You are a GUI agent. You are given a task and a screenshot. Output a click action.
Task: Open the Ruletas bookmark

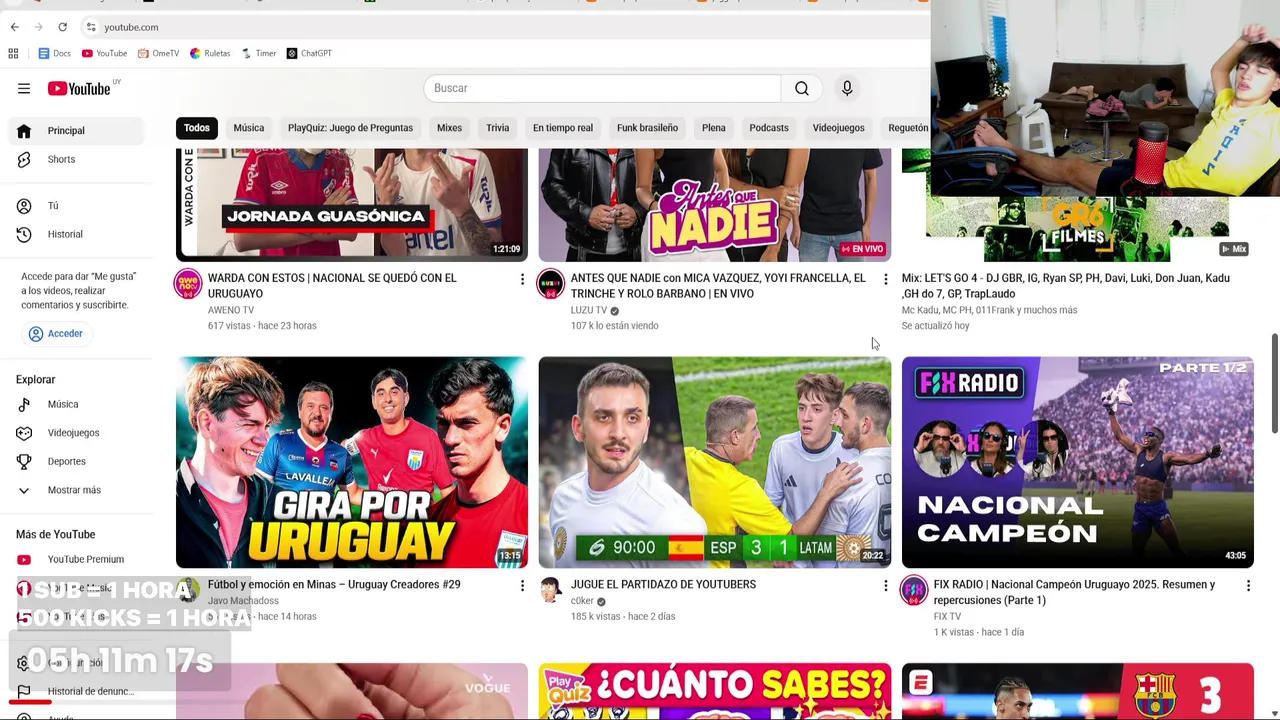(210, 53)
